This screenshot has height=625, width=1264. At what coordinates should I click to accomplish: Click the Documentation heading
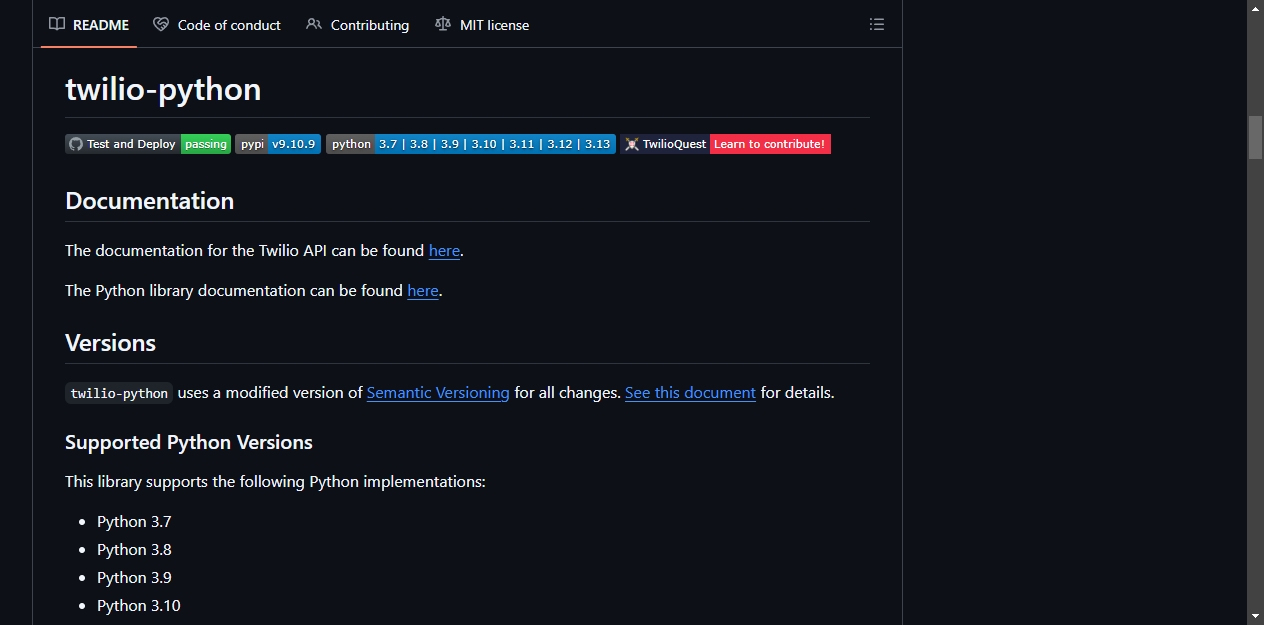[150, 201]
